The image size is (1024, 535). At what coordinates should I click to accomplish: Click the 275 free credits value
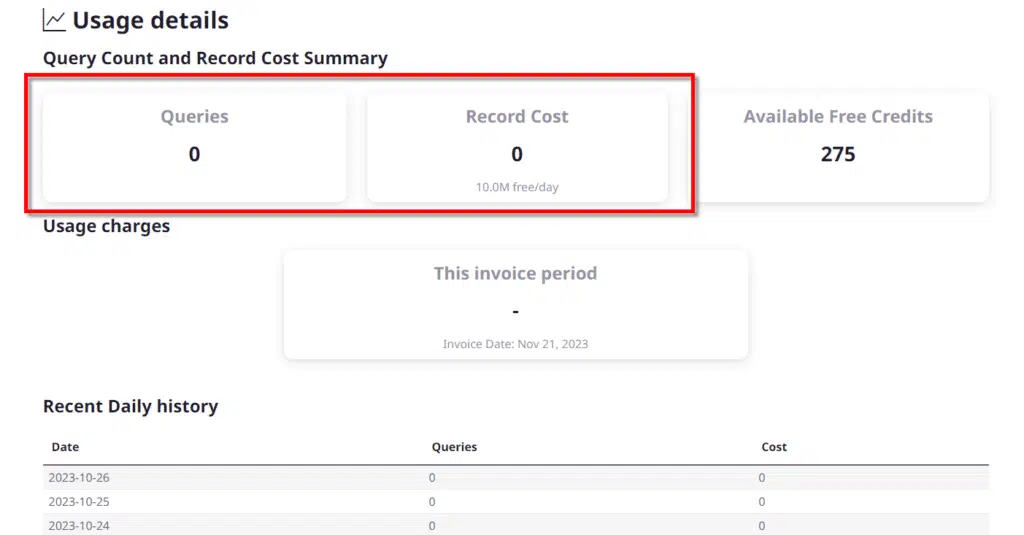pyautogui.click(x=837, y=154)
